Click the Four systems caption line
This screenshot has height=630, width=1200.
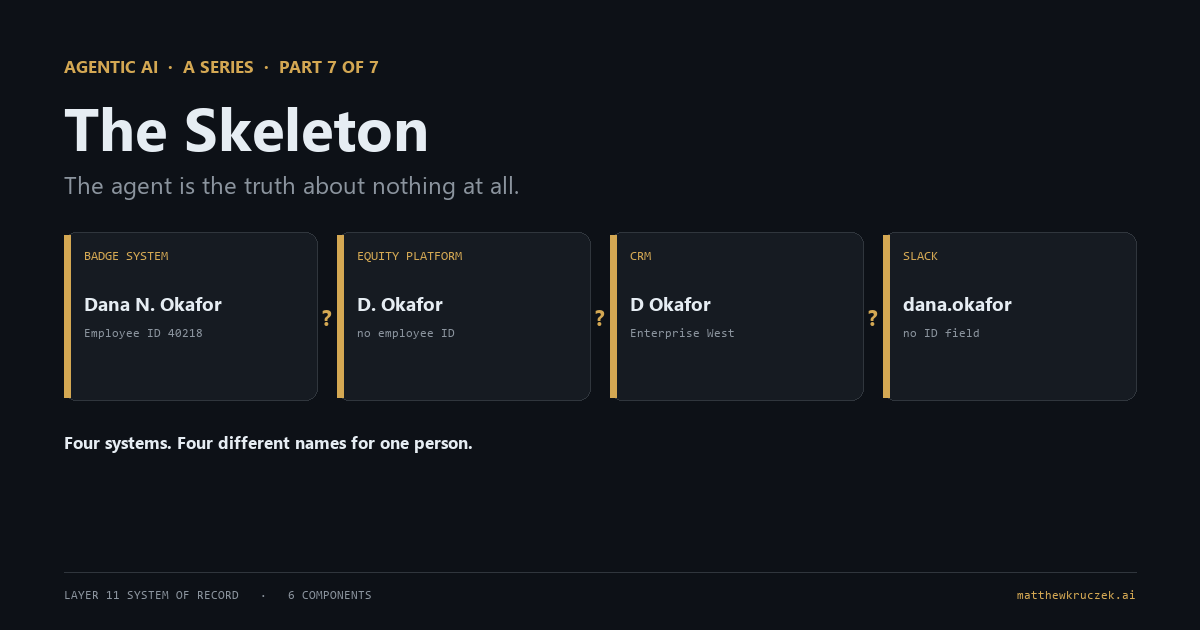pos(268,443)
